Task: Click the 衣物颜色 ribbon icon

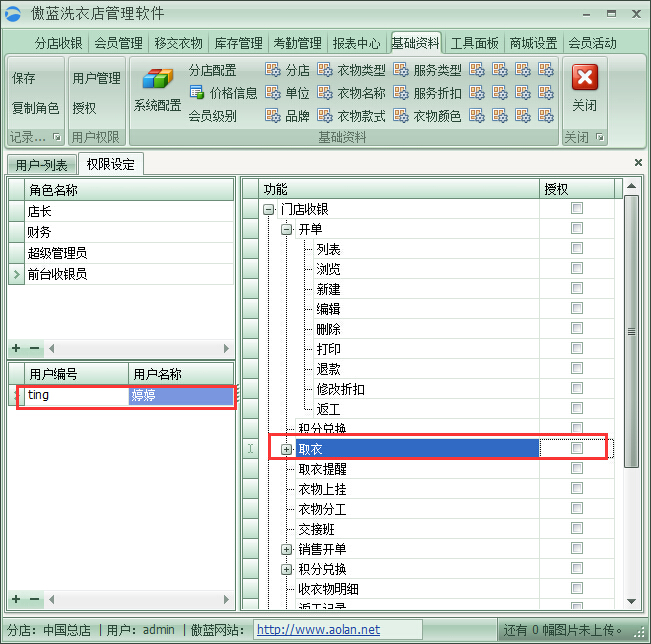Action: pyautogui.click(x=401, y=116)
